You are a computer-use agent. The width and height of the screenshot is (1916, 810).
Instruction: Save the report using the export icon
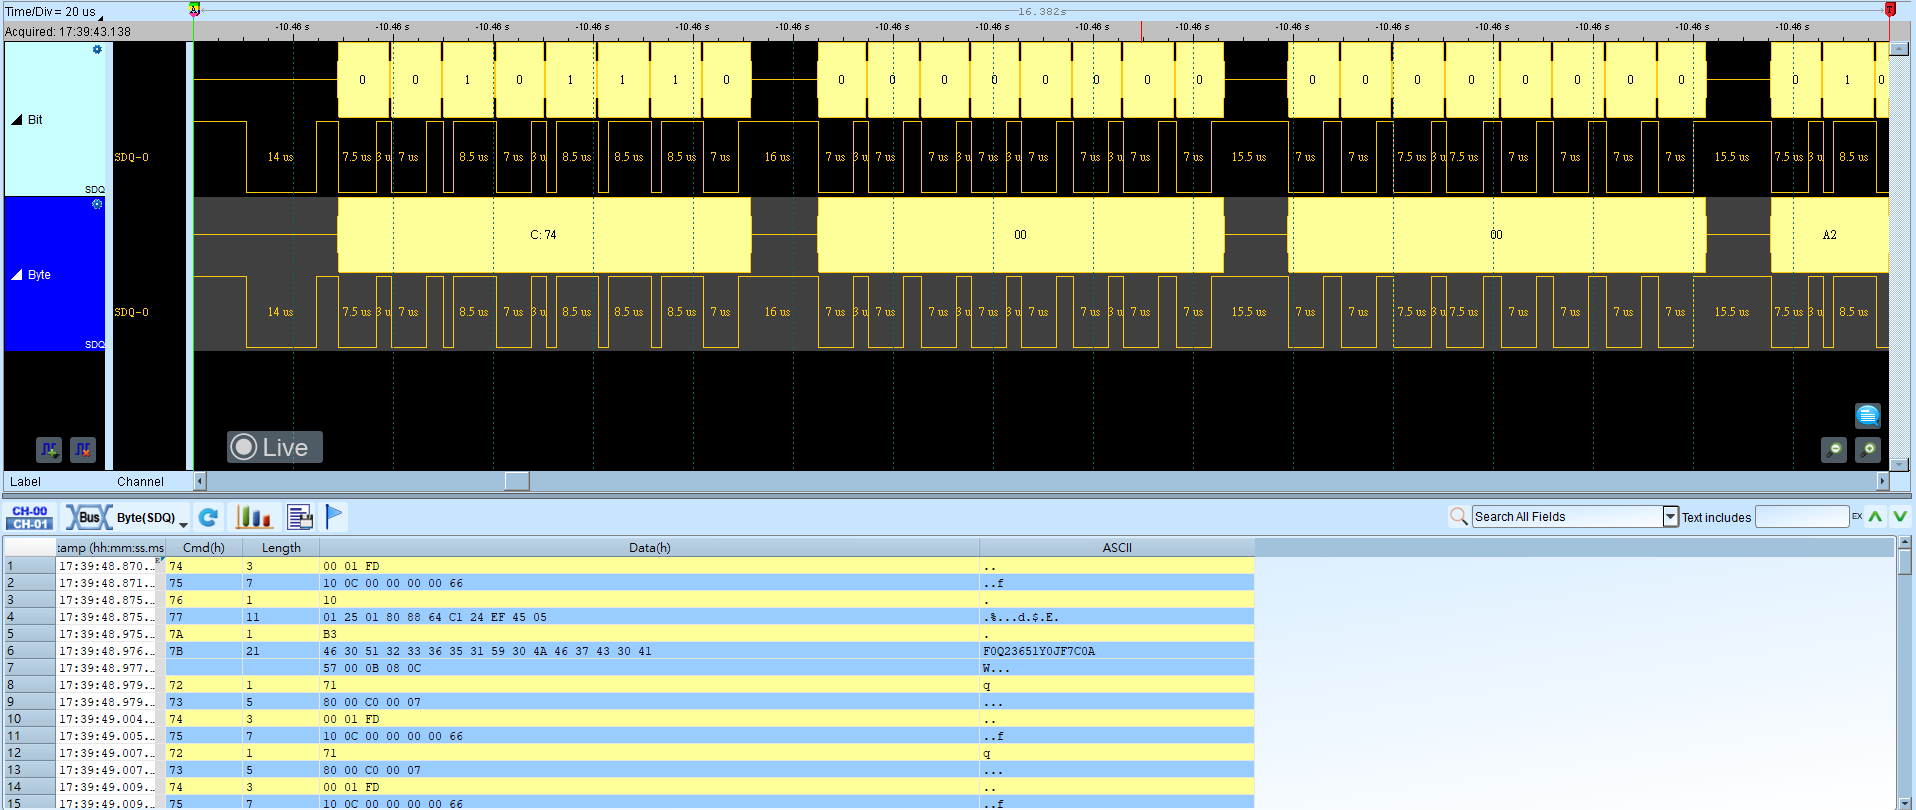[x=300, y=517]
